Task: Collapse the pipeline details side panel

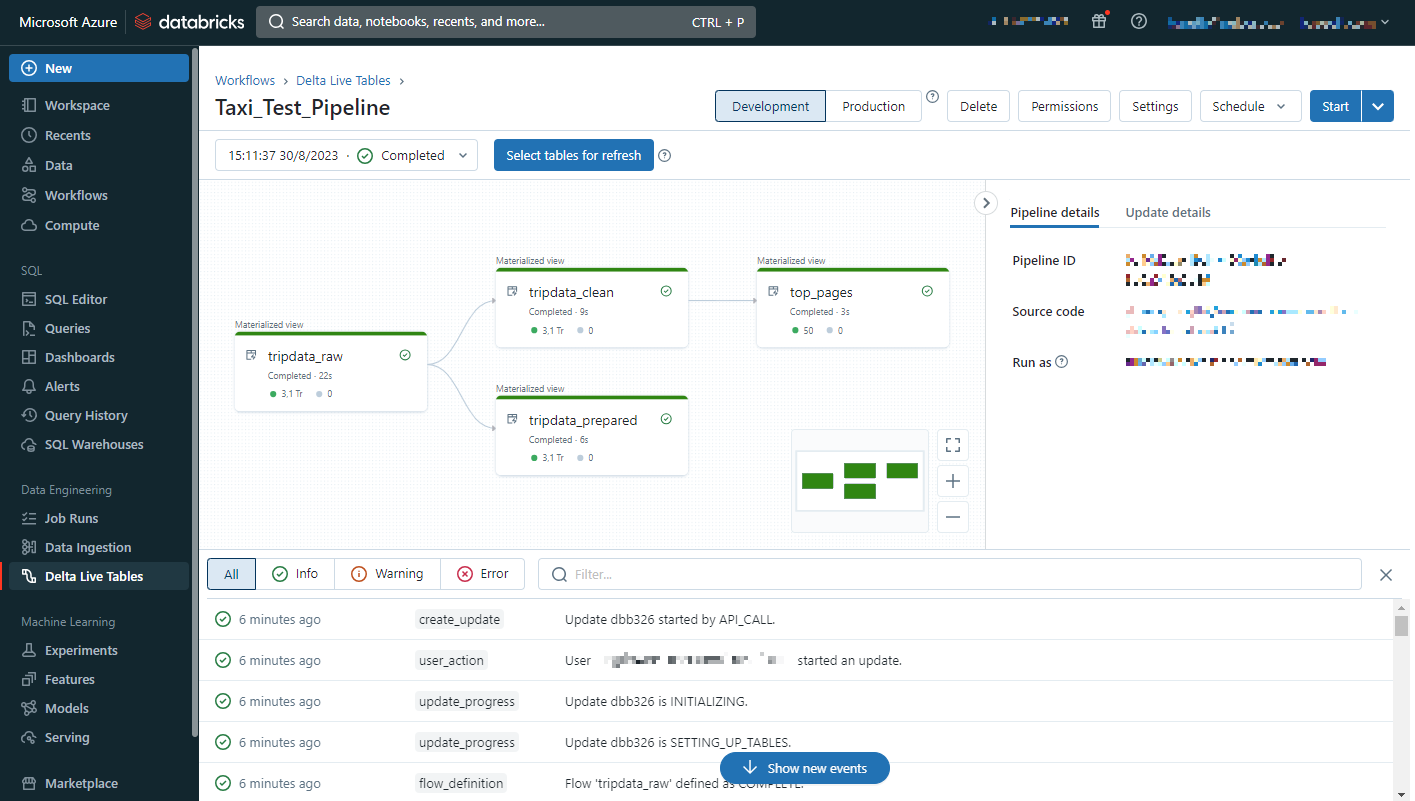Action: [985, 203]
